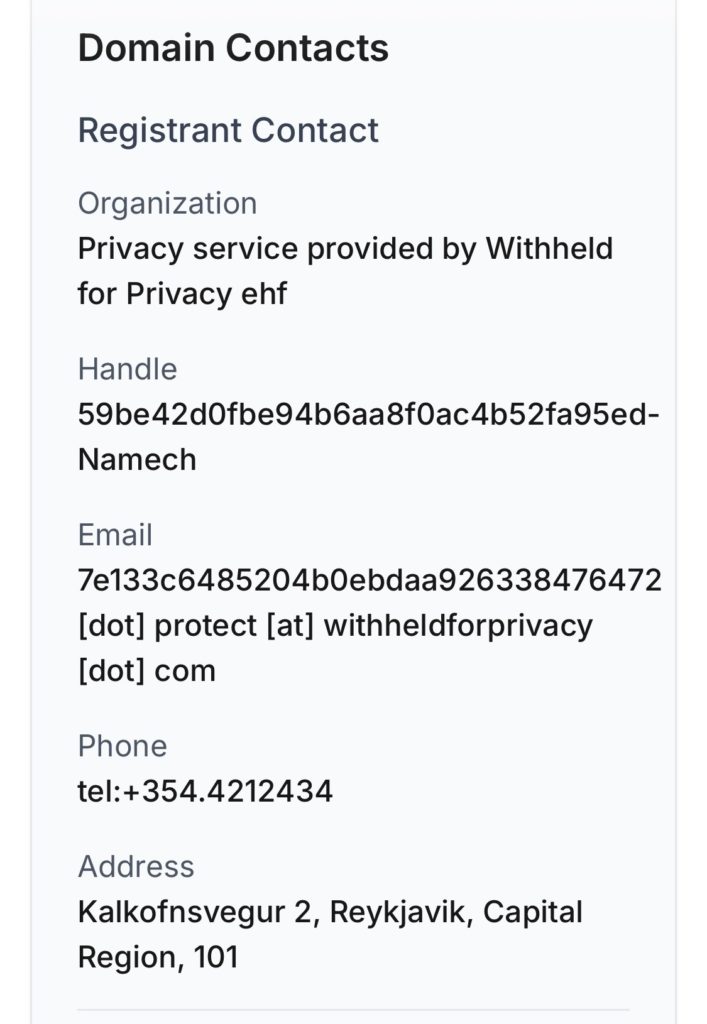This screenshot has width=707, height=1024.
Task: Click the 'Namech' handle suffix text
Action: click(x=137, y=460)
